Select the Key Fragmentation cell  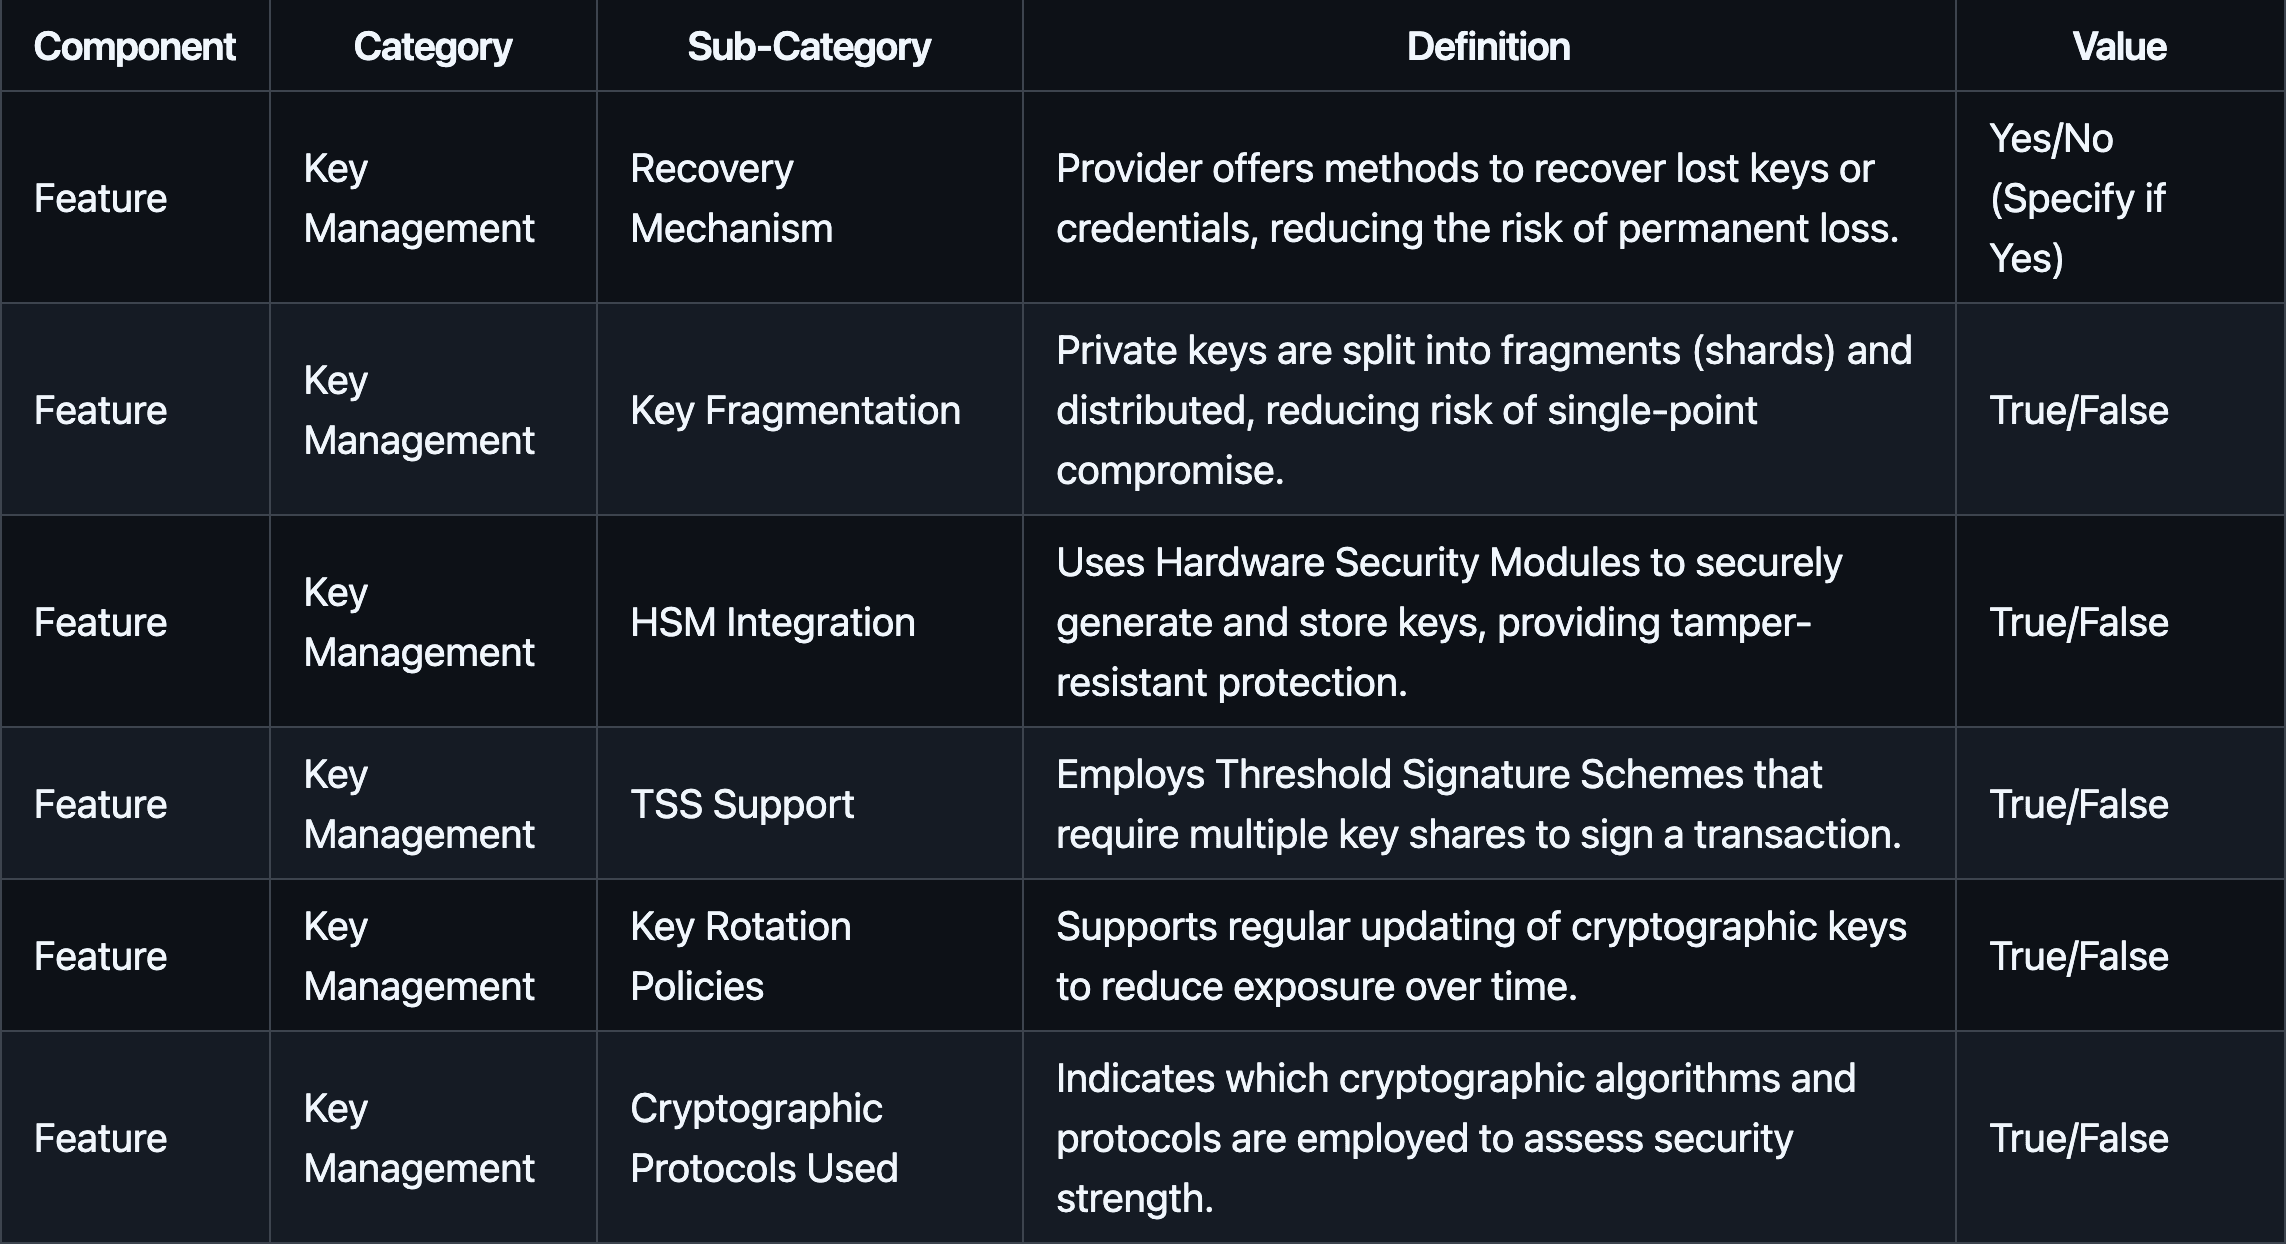pos(795,410)
